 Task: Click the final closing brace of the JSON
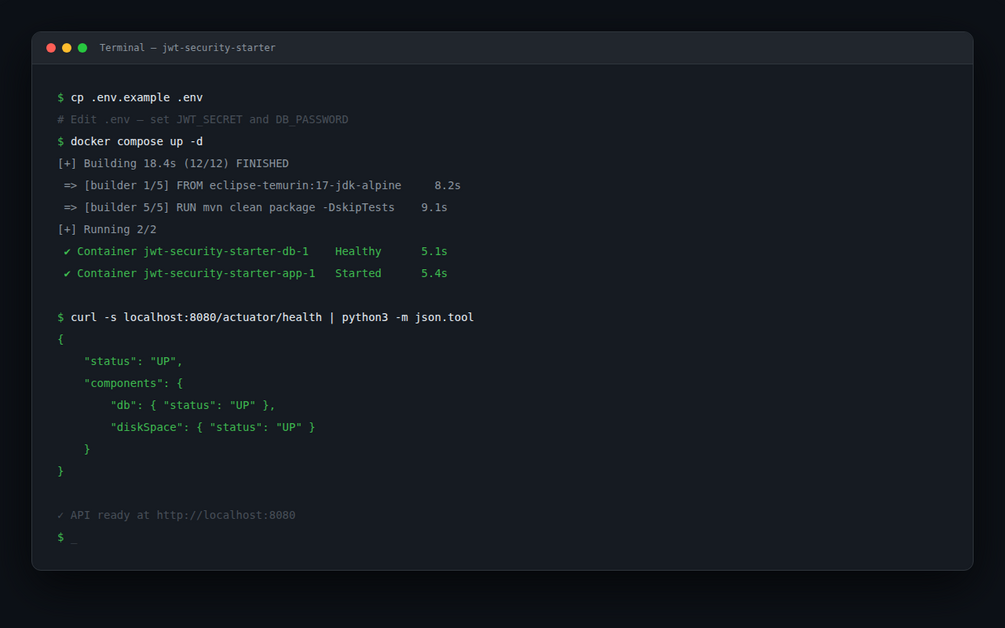[60, 472]
